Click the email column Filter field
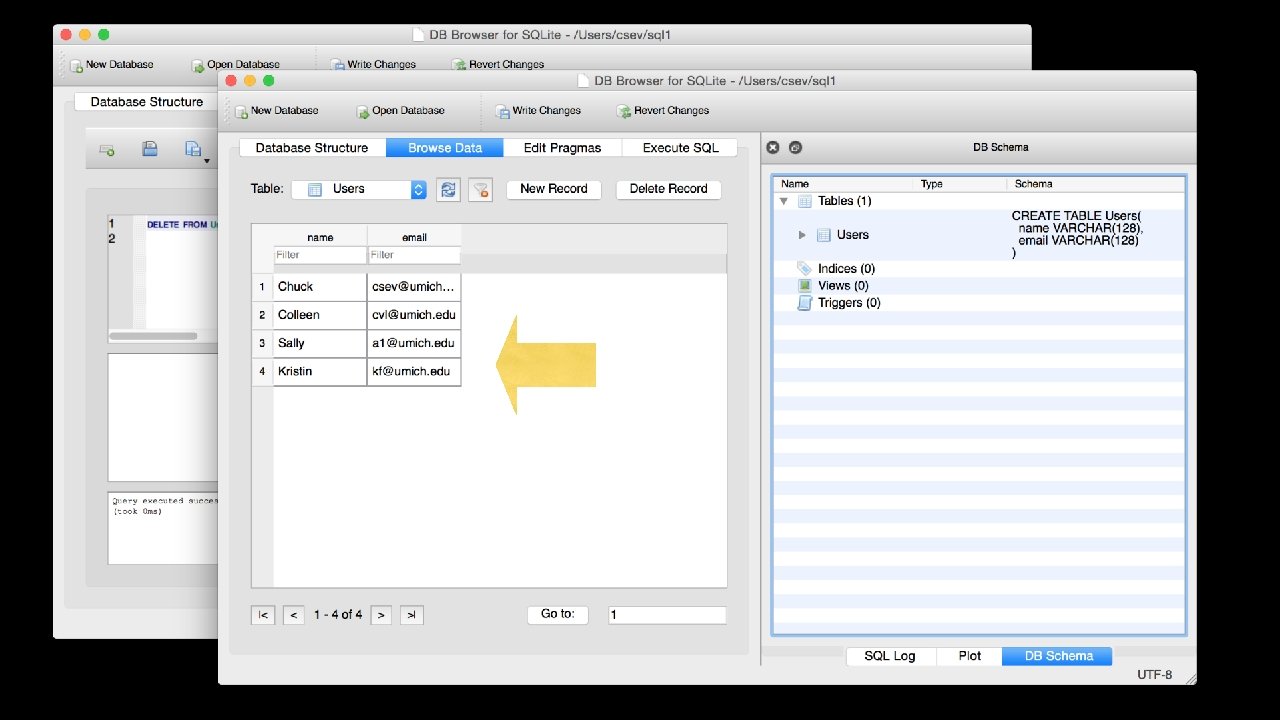The image size is (1280, 720). (414, 255)
